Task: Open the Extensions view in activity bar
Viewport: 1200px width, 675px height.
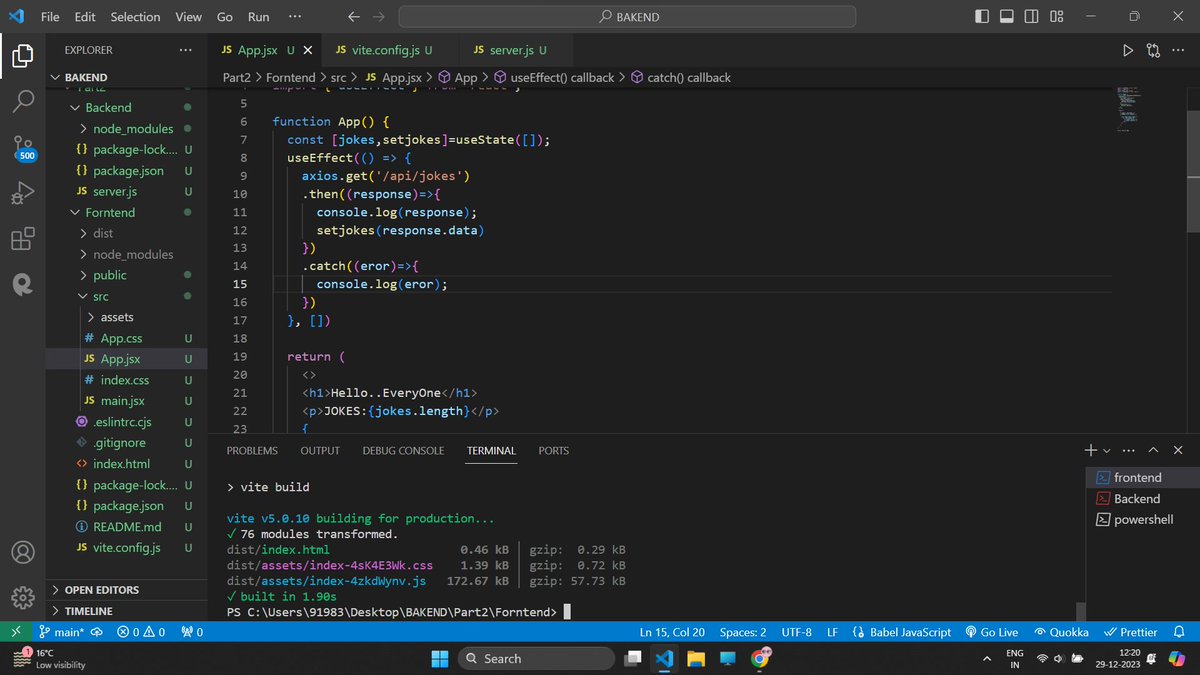Action: 22,238
